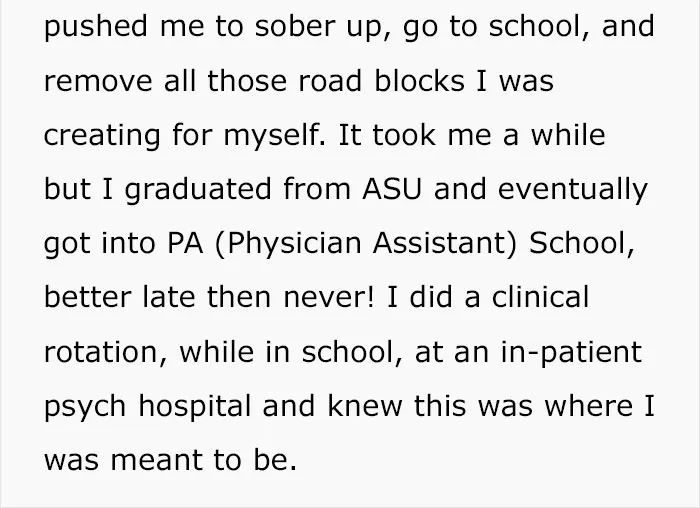Click the word "eventually" in the fourth line
The height and width of the screenshot is (508, 700).
573,191
